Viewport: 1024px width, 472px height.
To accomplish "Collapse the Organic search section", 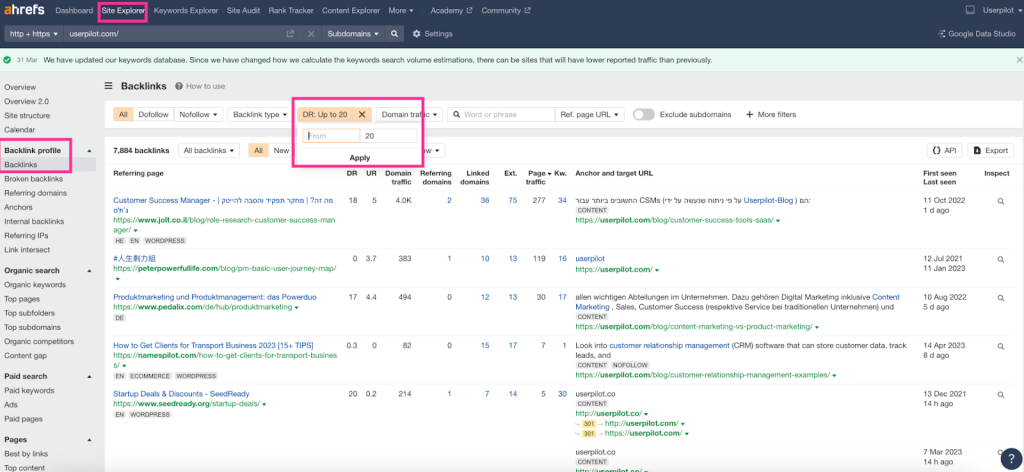I will coord(89,270).
